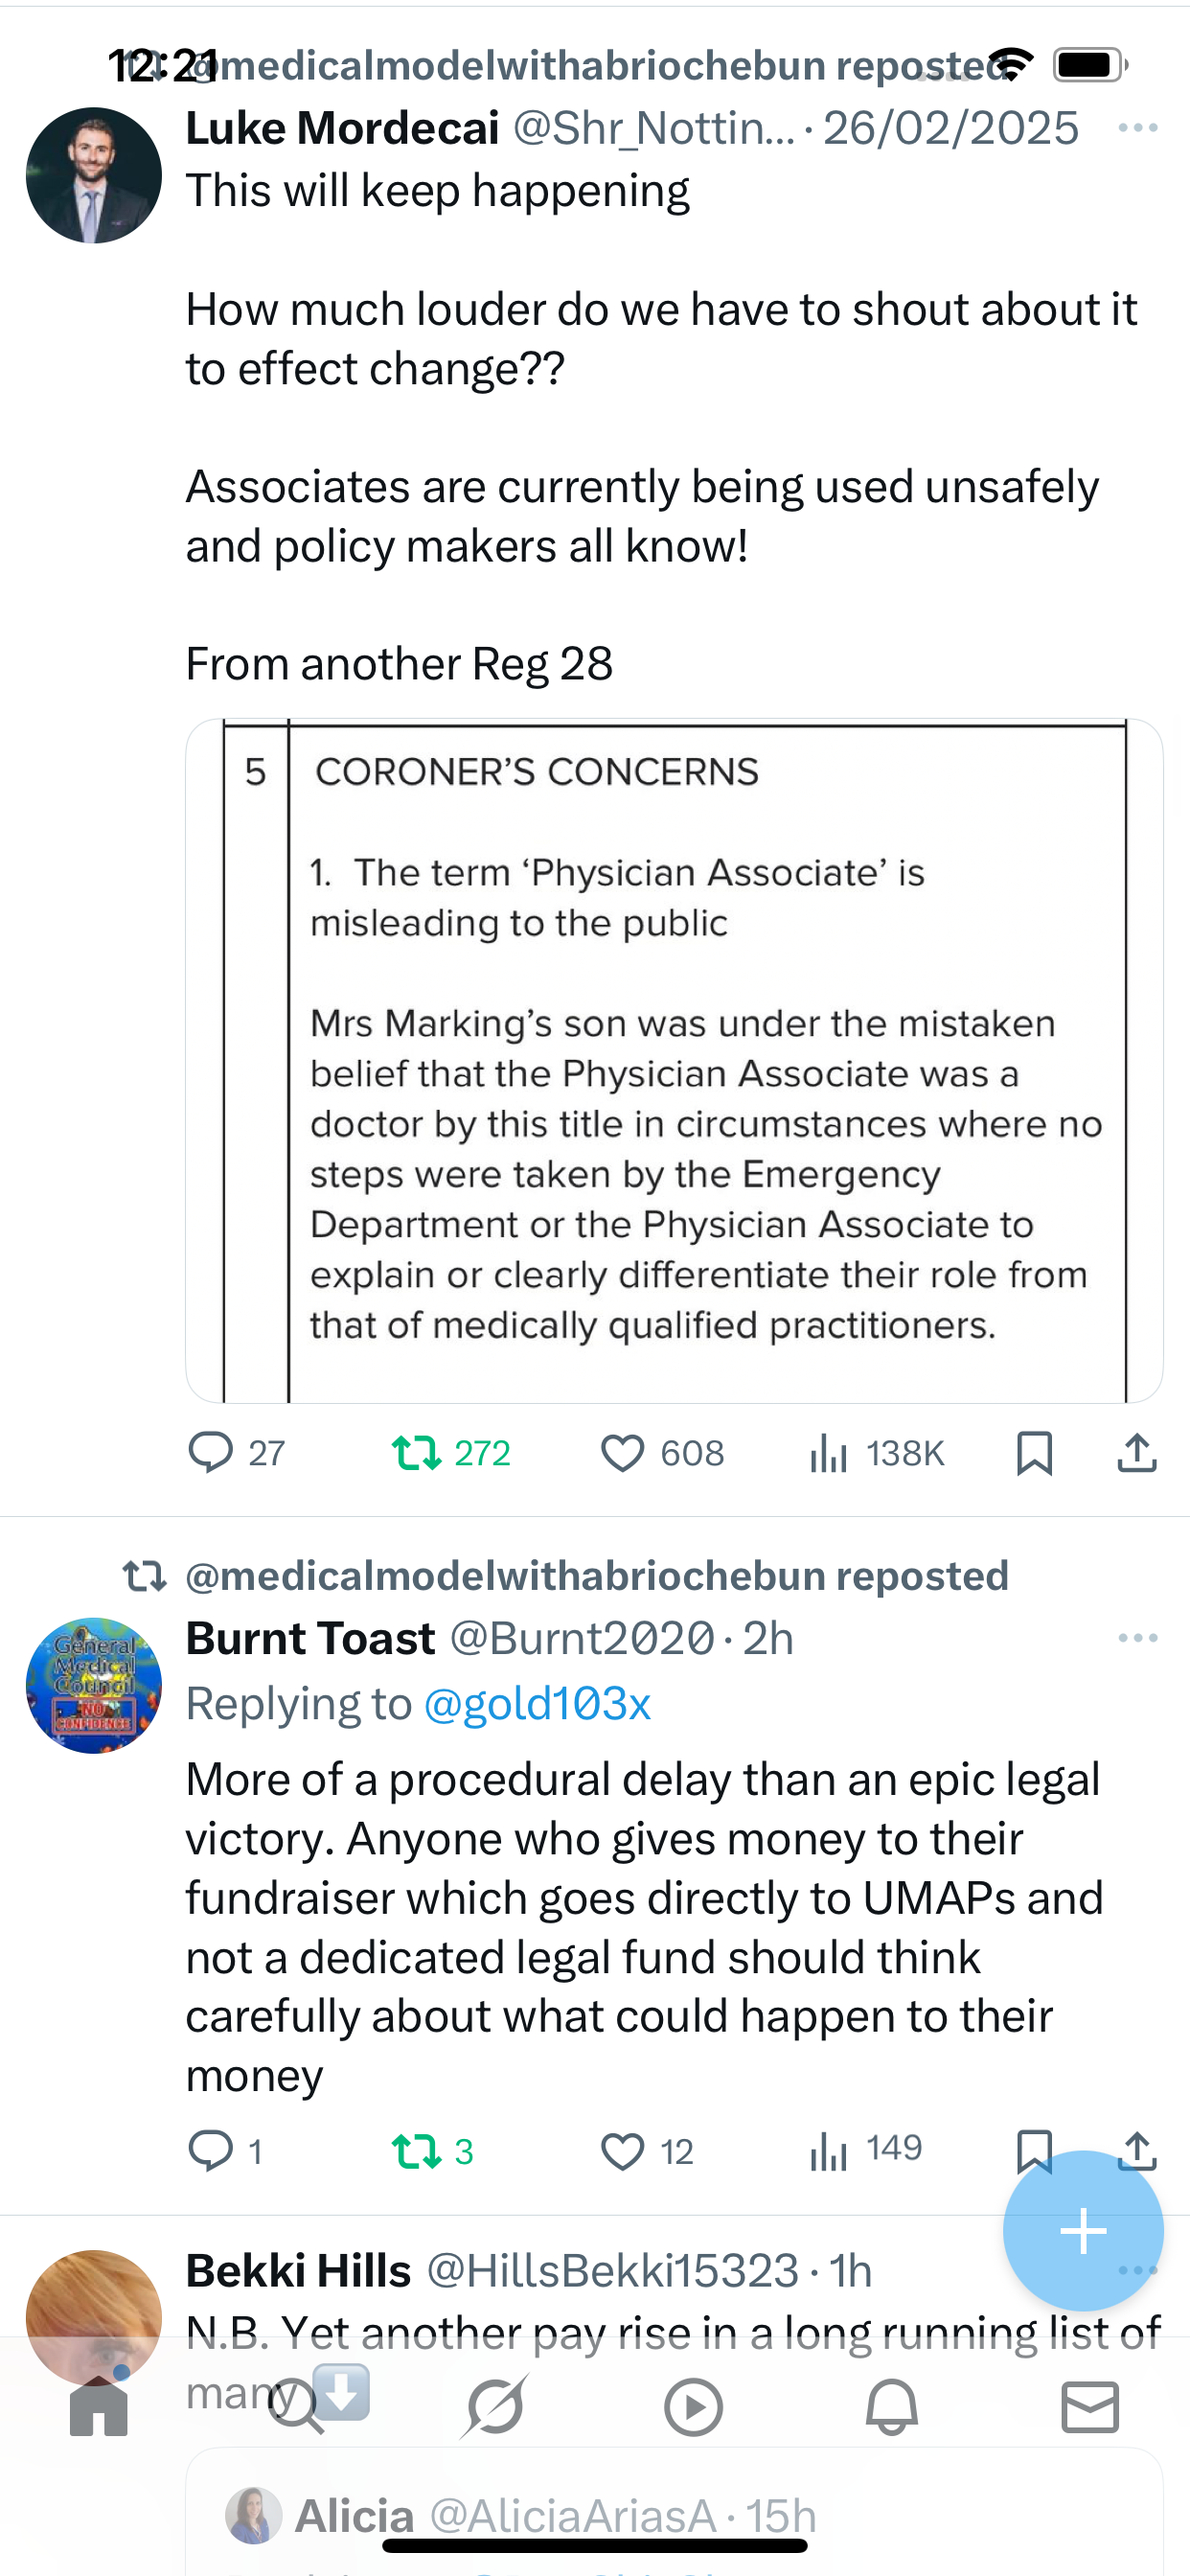This screenshot has height=2576, width=1190.
Task: View analytics for the 138K views post
Action: pyautogui.click(x=829, y=1453)
